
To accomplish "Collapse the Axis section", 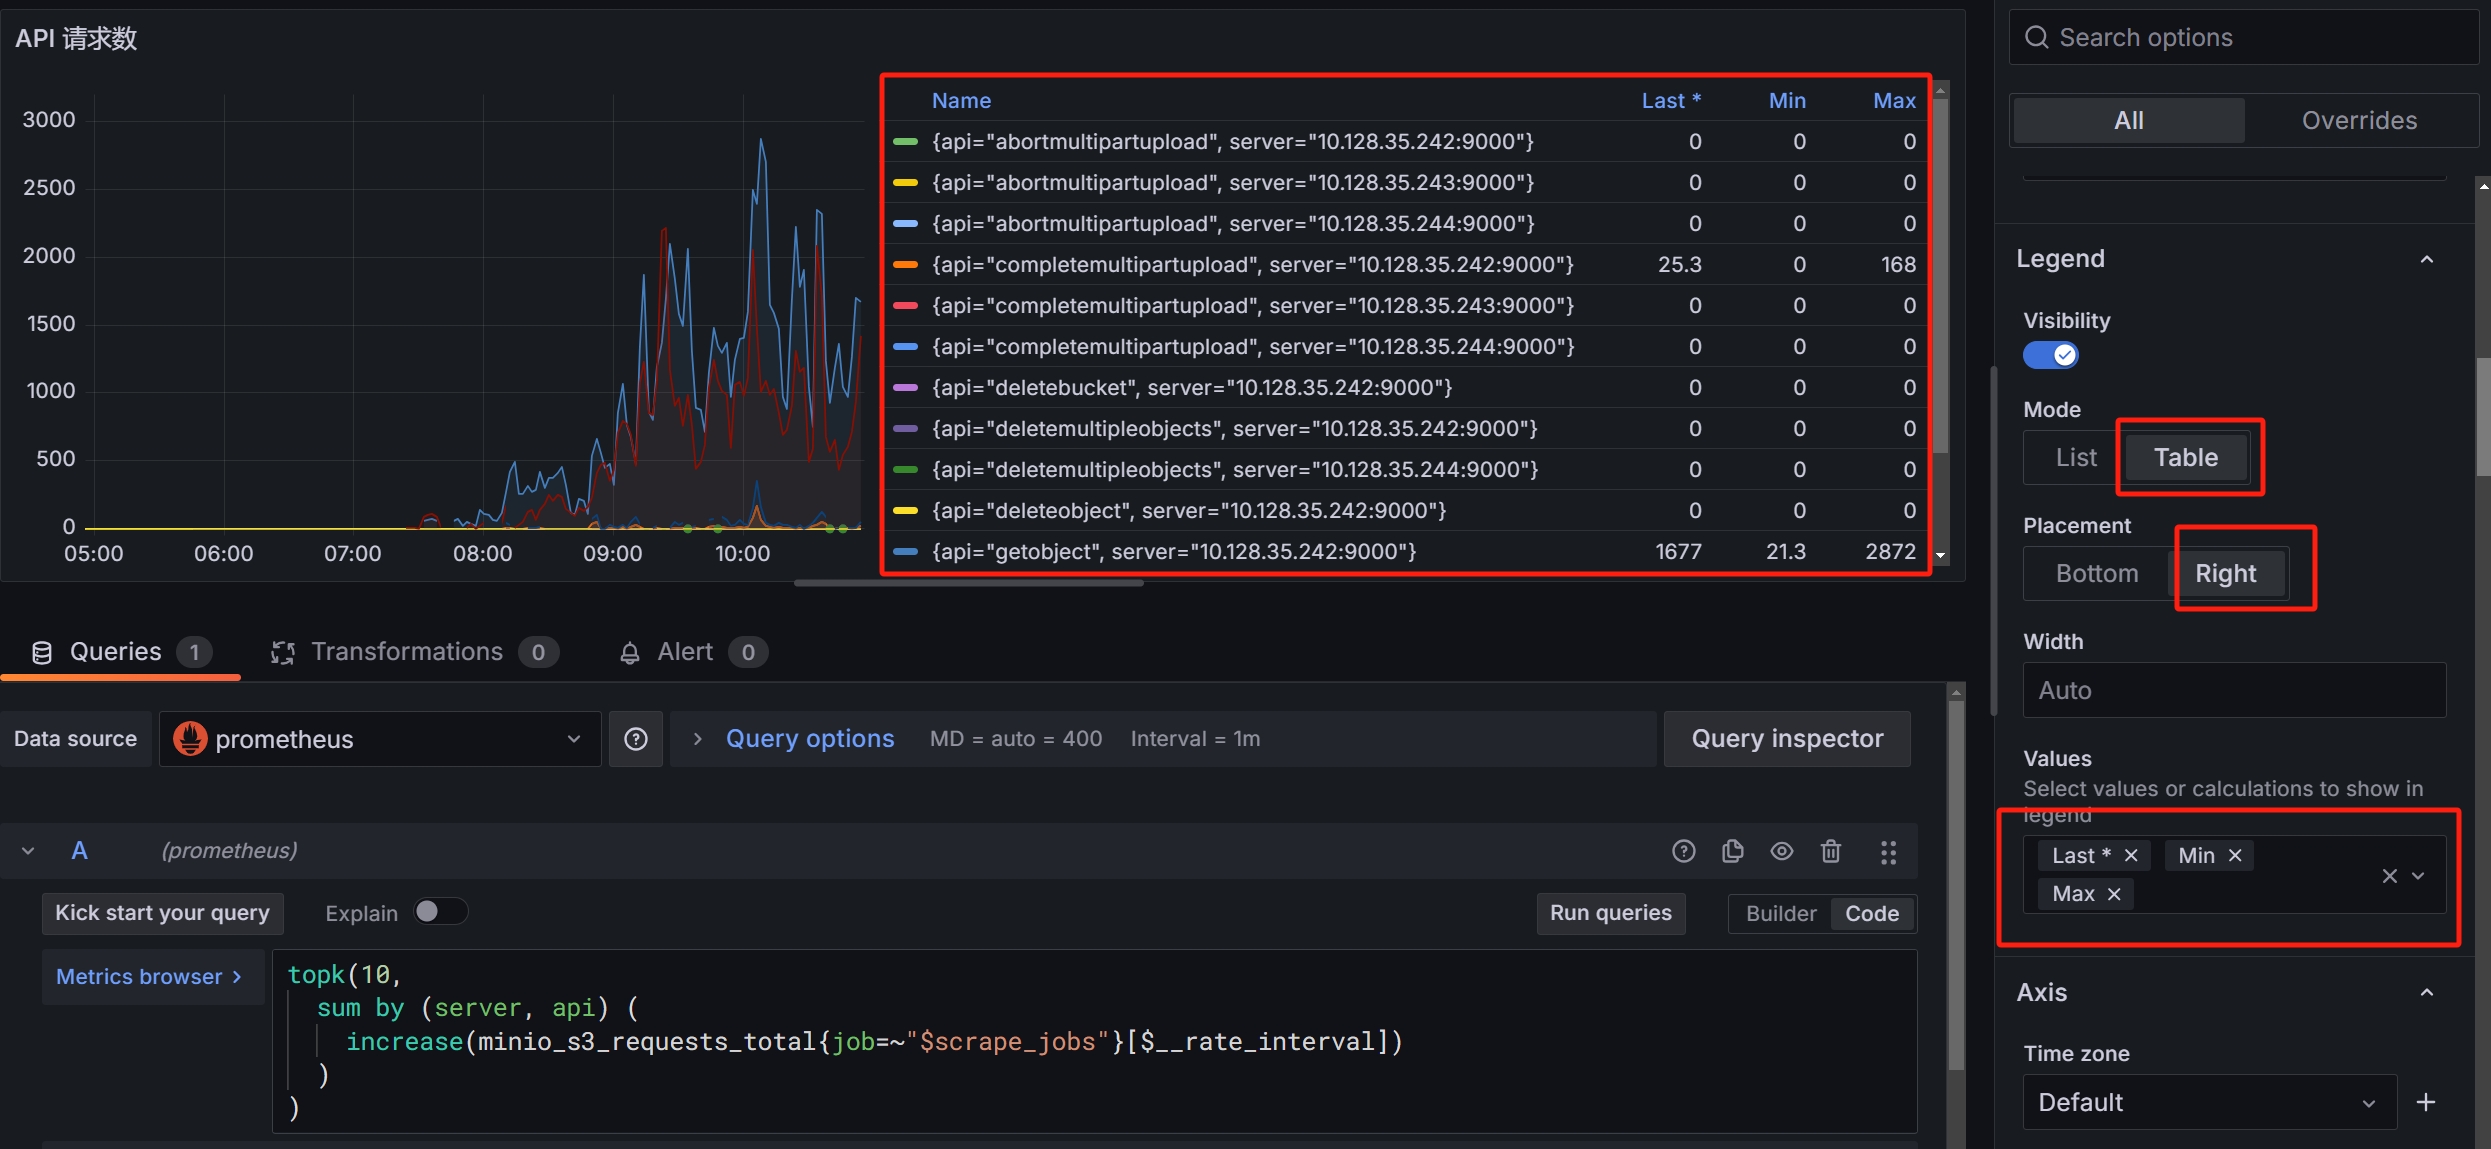I will tap(2427, 992).
